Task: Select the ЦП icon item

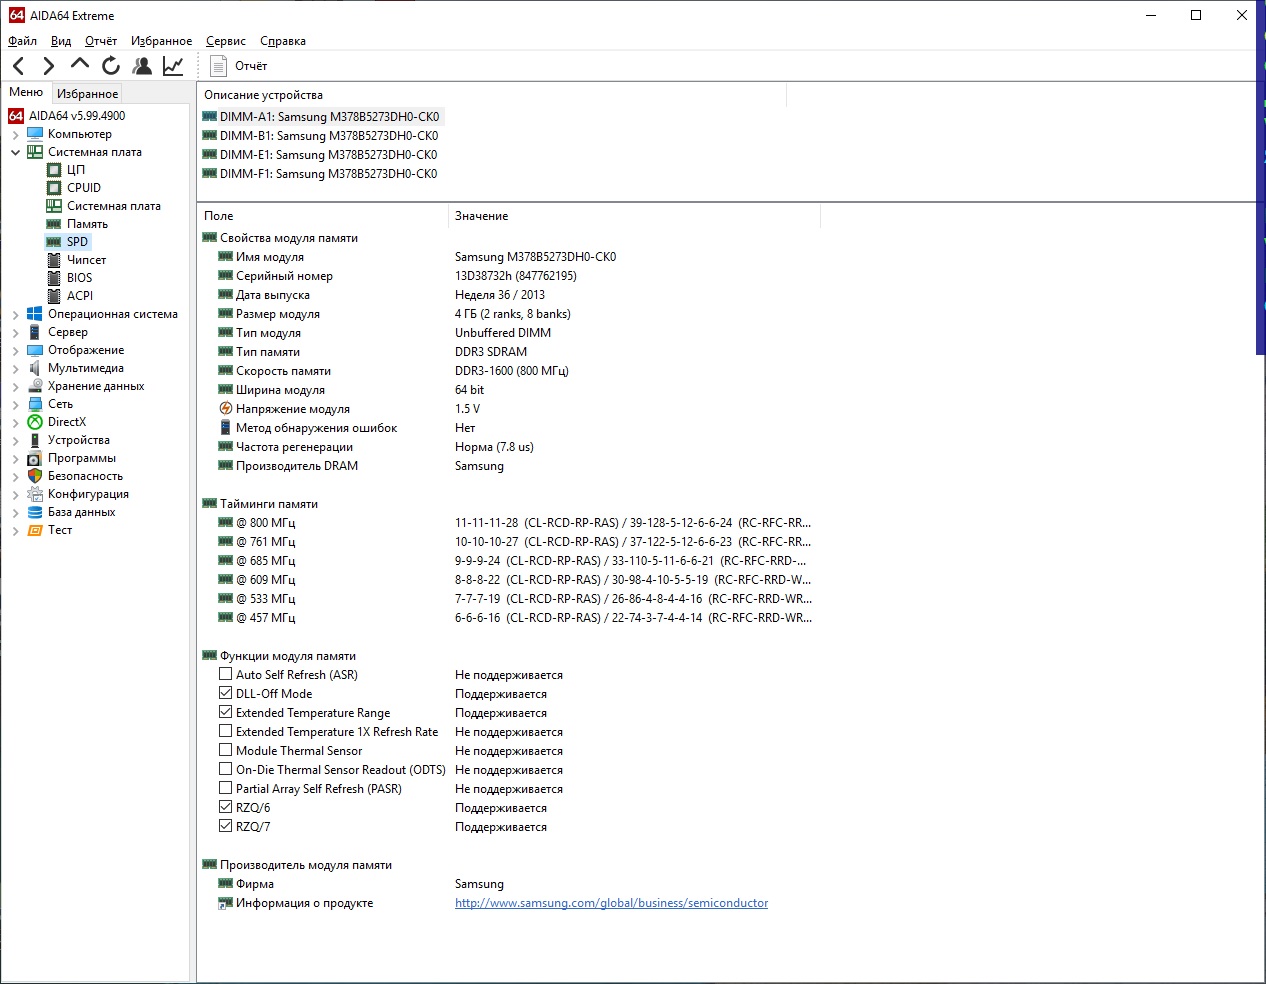Action: pos(54,170)
